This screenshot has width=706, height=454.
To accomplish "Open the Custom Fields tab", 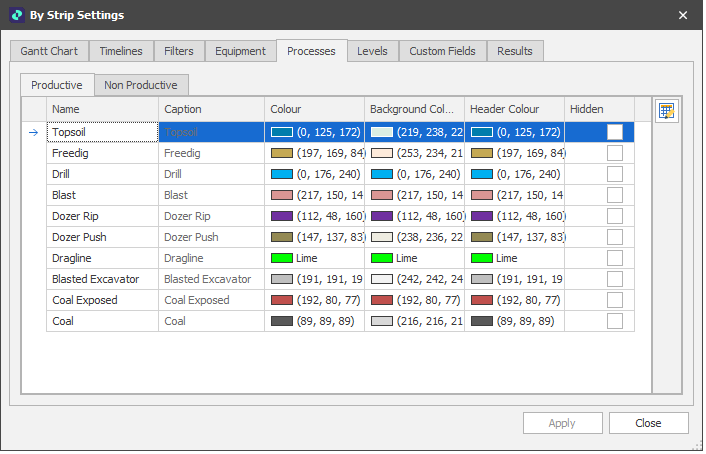I will tap(443, 51).
